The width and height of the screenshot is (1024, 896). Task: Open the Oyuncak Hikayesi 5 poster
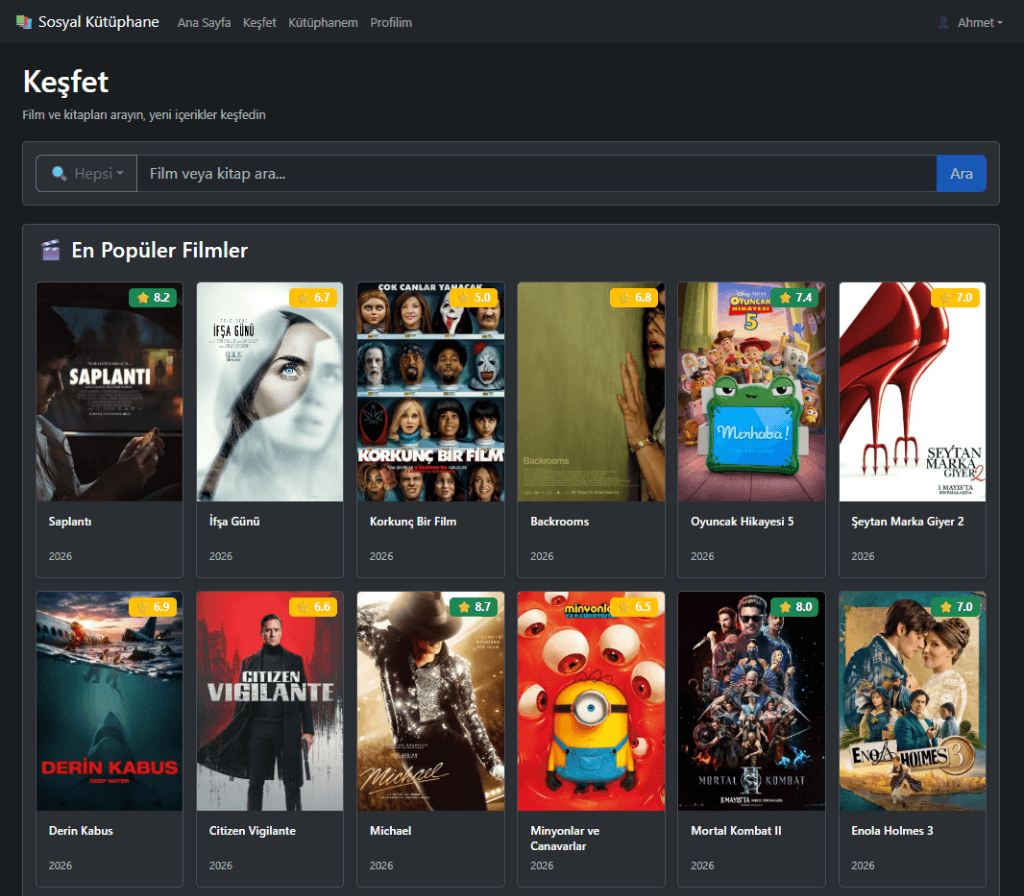coord(752,392)
